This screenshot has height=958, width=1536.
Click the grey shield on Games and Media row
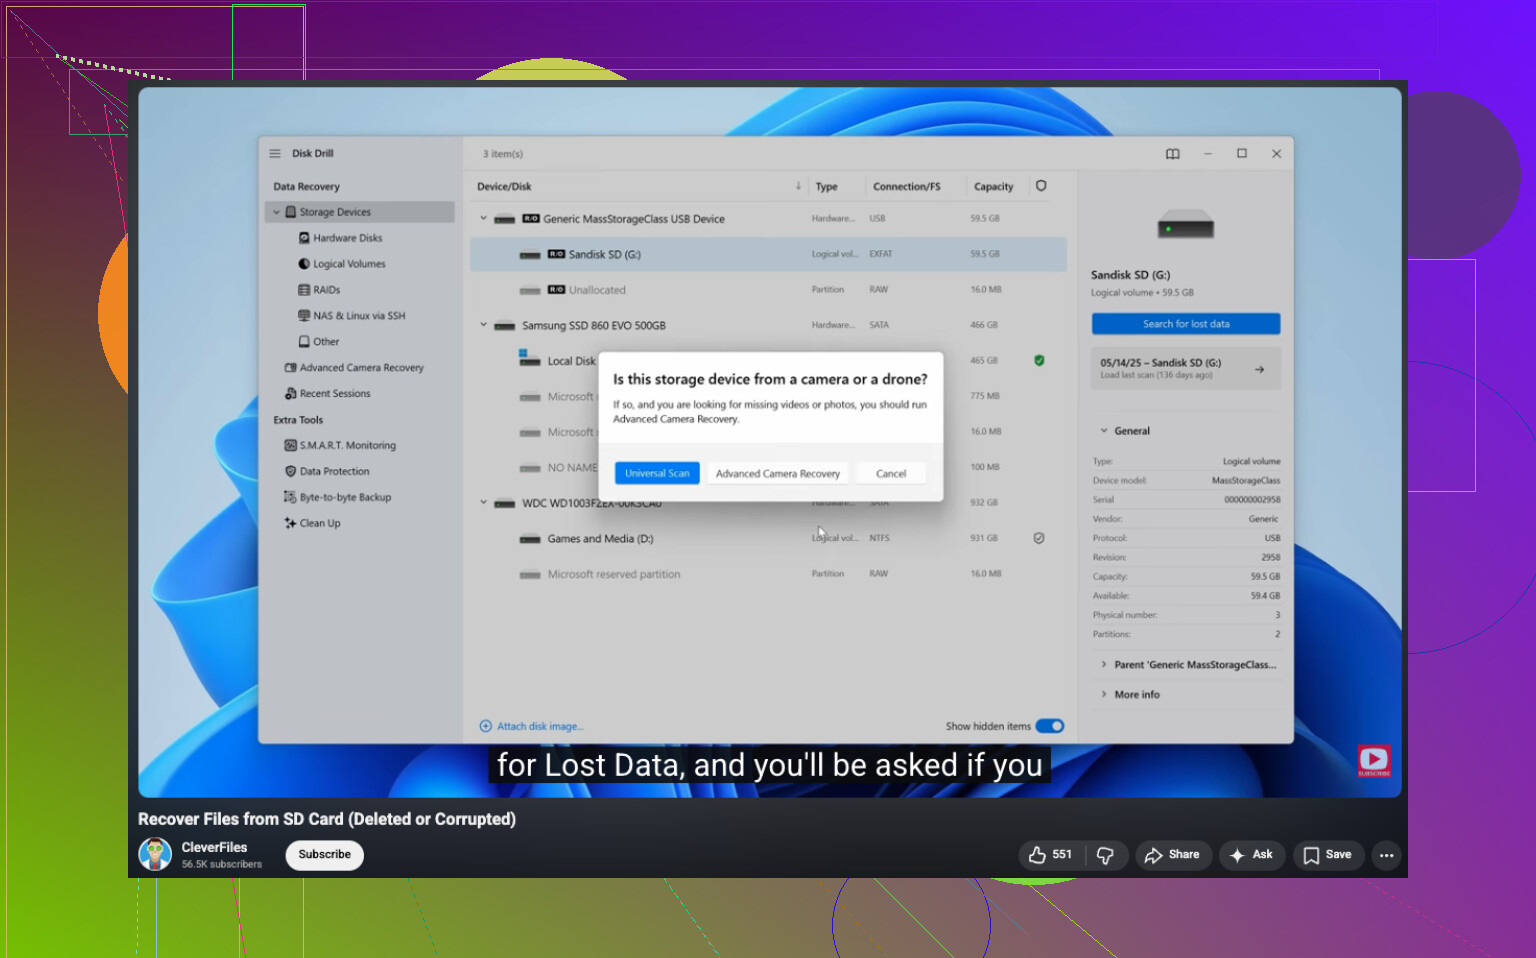[1039, 538]
